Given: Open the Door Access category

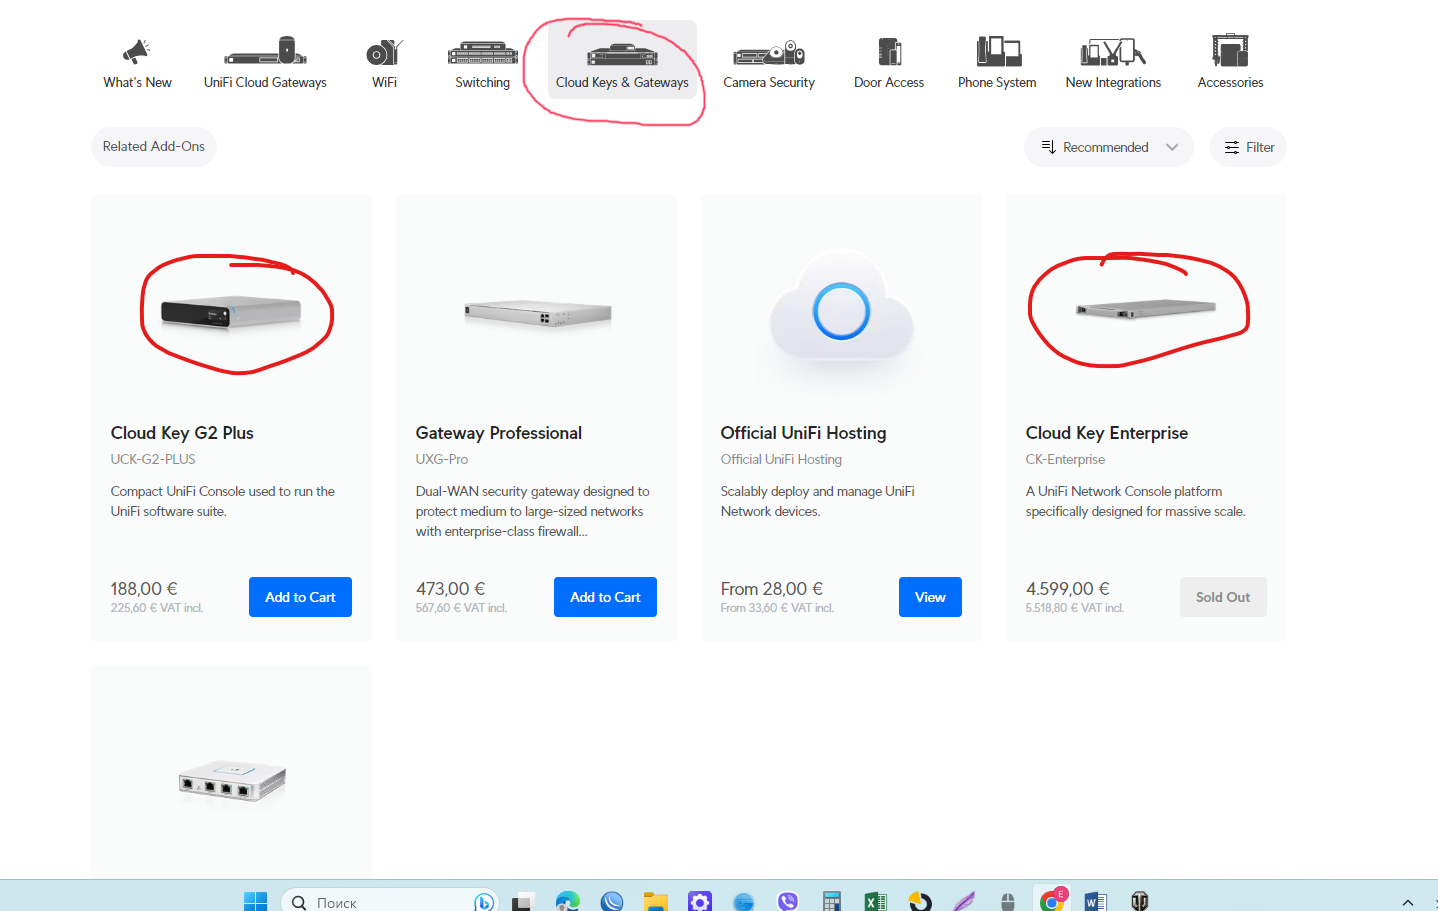Looking at the screenshot, I should click(x=889, y=62).
